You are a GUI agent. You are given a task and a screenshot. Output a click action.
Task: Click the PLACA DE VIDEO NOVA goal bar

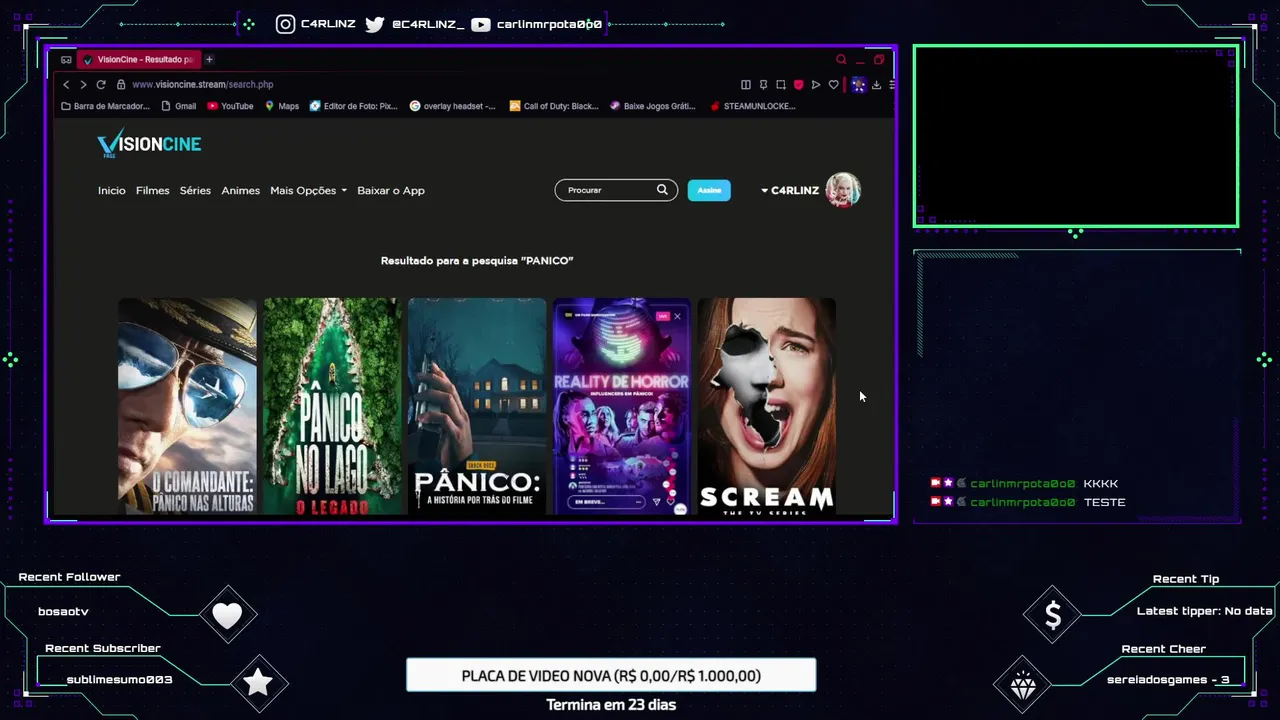[x=611, y=675]
